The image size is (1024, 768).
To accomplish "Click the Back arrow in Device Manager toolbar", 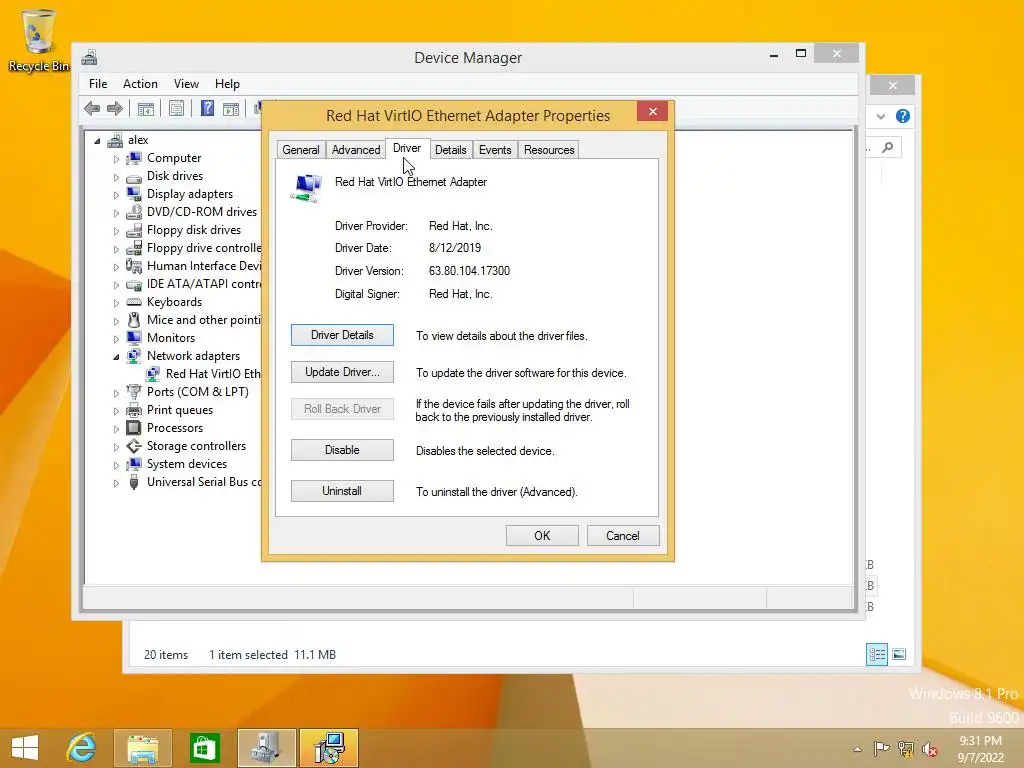I will [92, 108].
